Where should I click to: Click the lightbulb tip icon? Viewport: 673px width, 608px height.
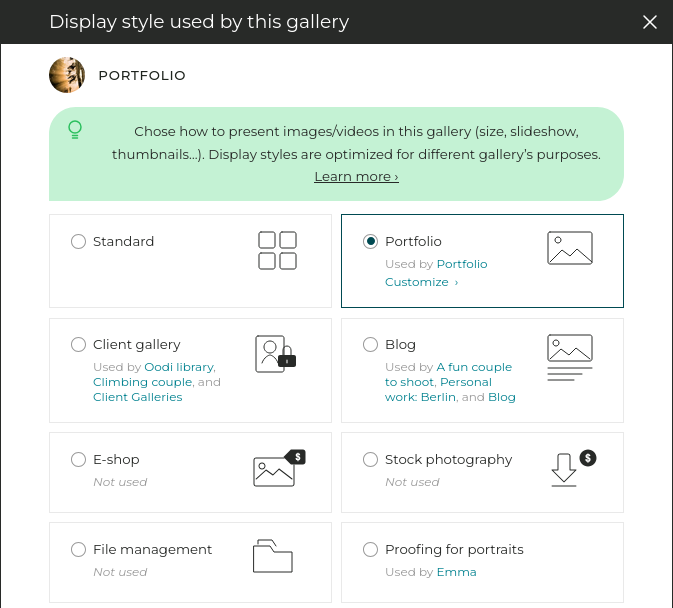(x=74, y=130)
